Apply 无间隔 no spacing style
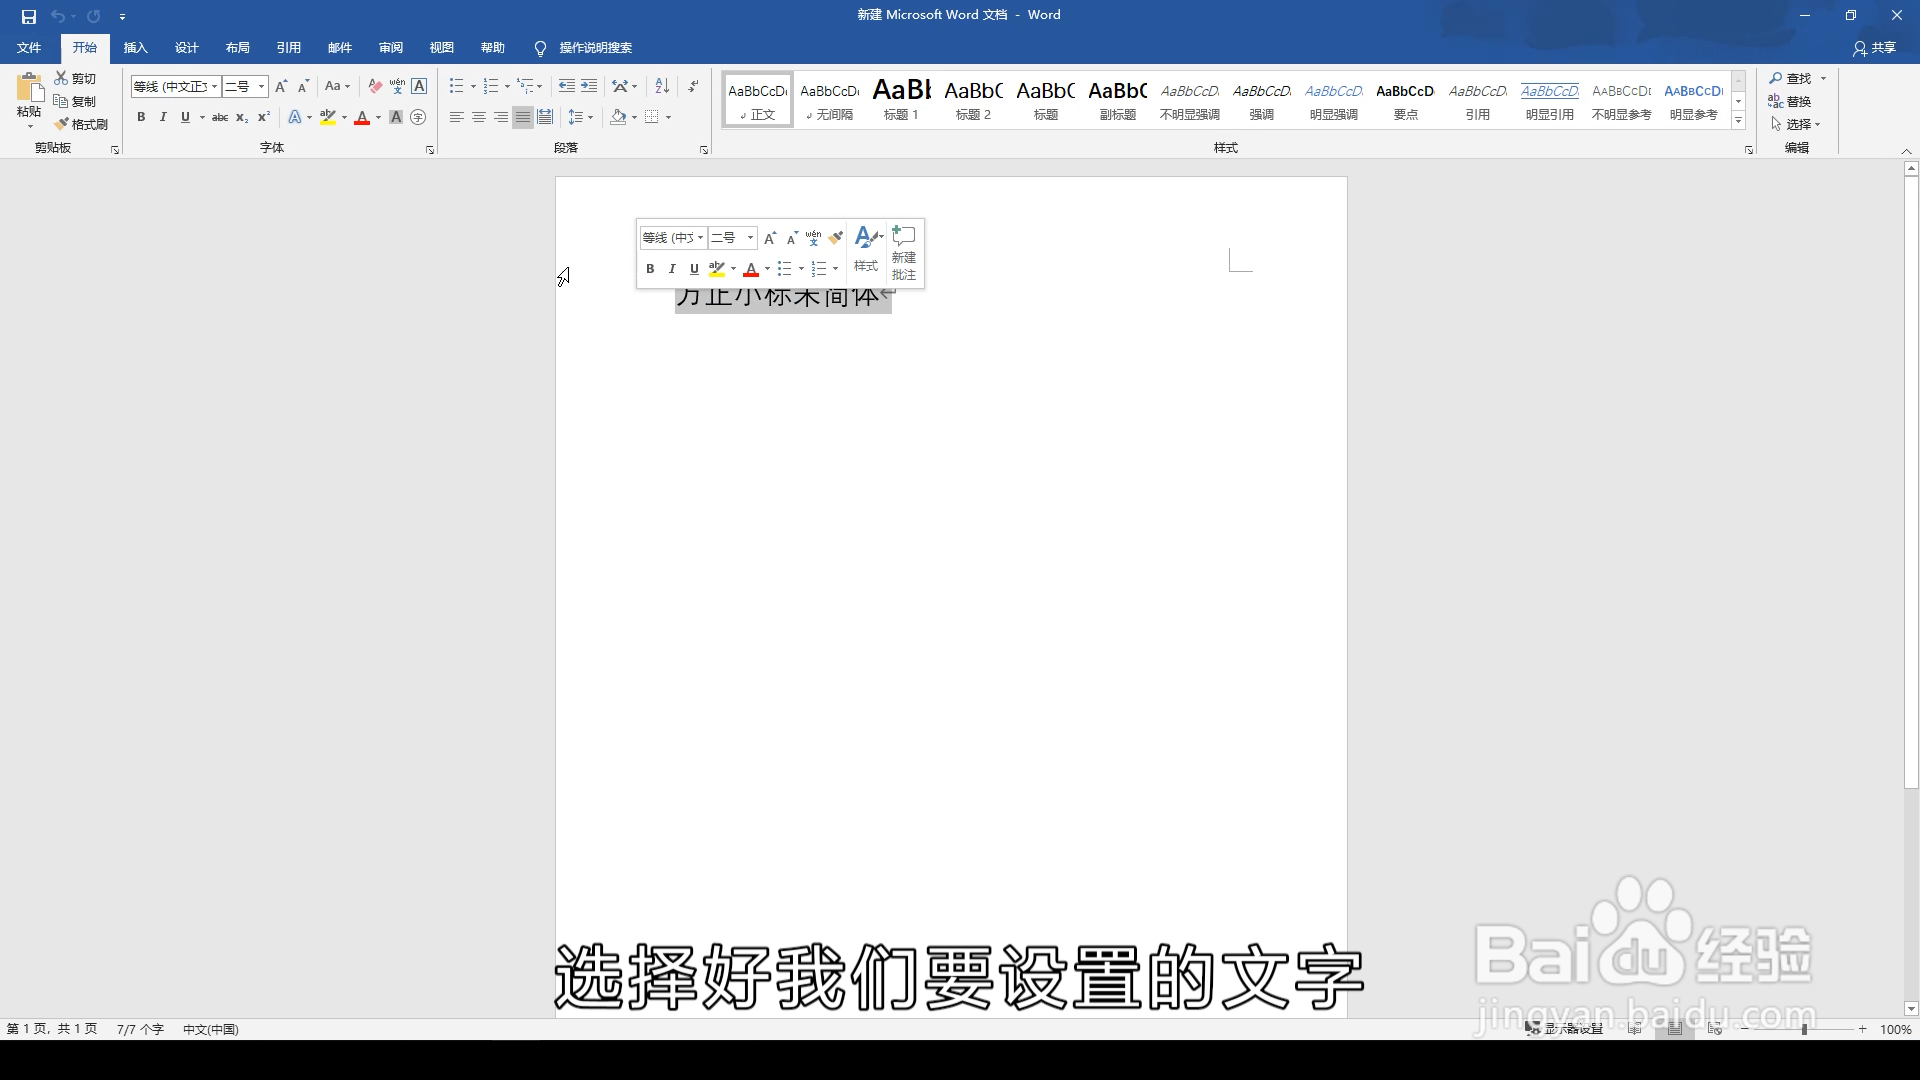 829,99
